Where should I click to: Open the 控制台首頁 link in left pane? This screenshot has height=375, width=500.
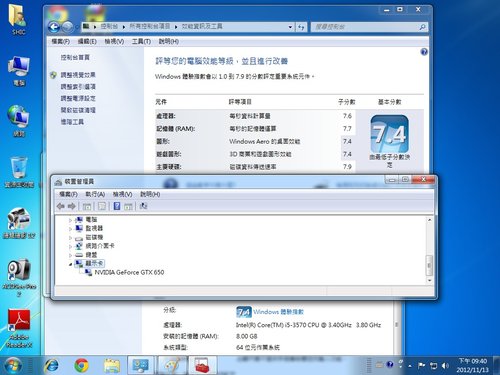[75, 58]
